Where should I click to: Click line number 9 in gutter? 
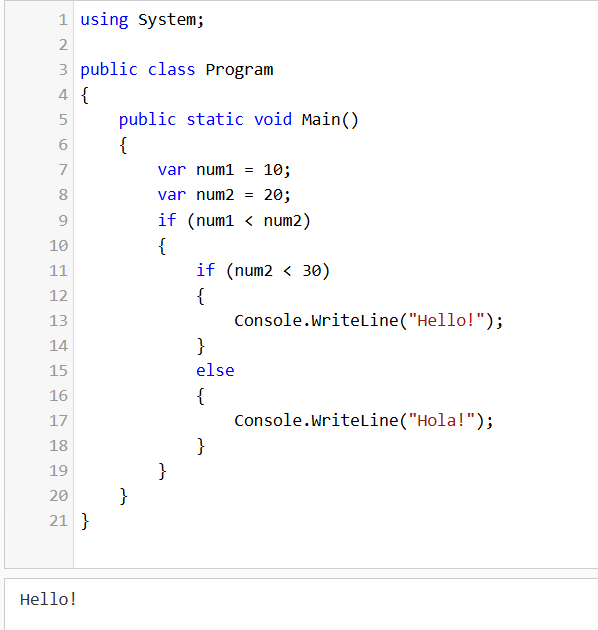coord(63,220)
